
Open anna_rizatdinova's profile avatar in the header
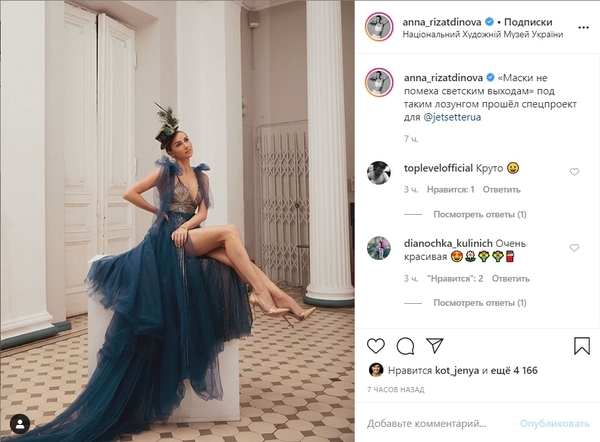(379, 27)
